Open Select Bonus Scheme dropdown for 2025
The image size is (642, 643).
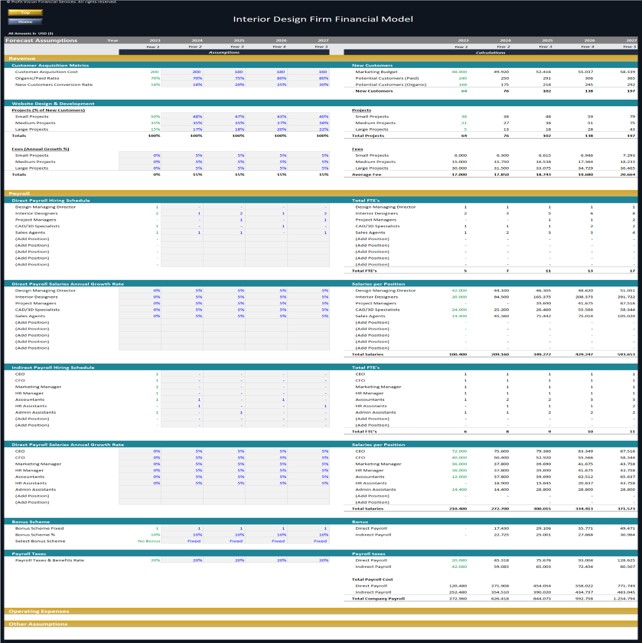[x=225, y=541]
